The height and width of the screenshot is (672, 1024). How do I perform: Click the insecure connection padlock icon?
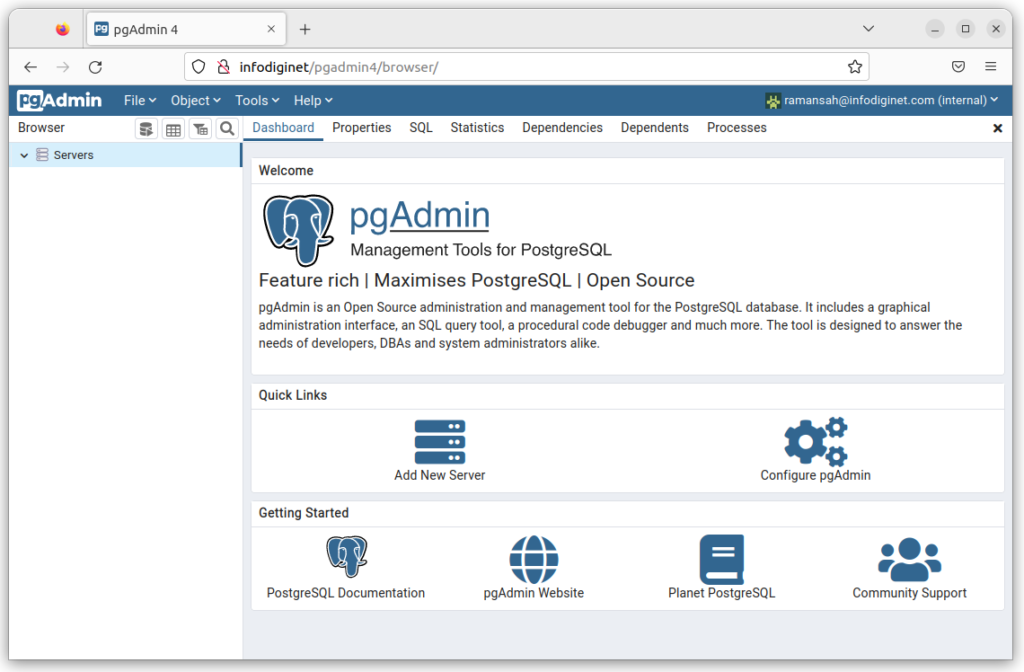(x=223, y=67)
